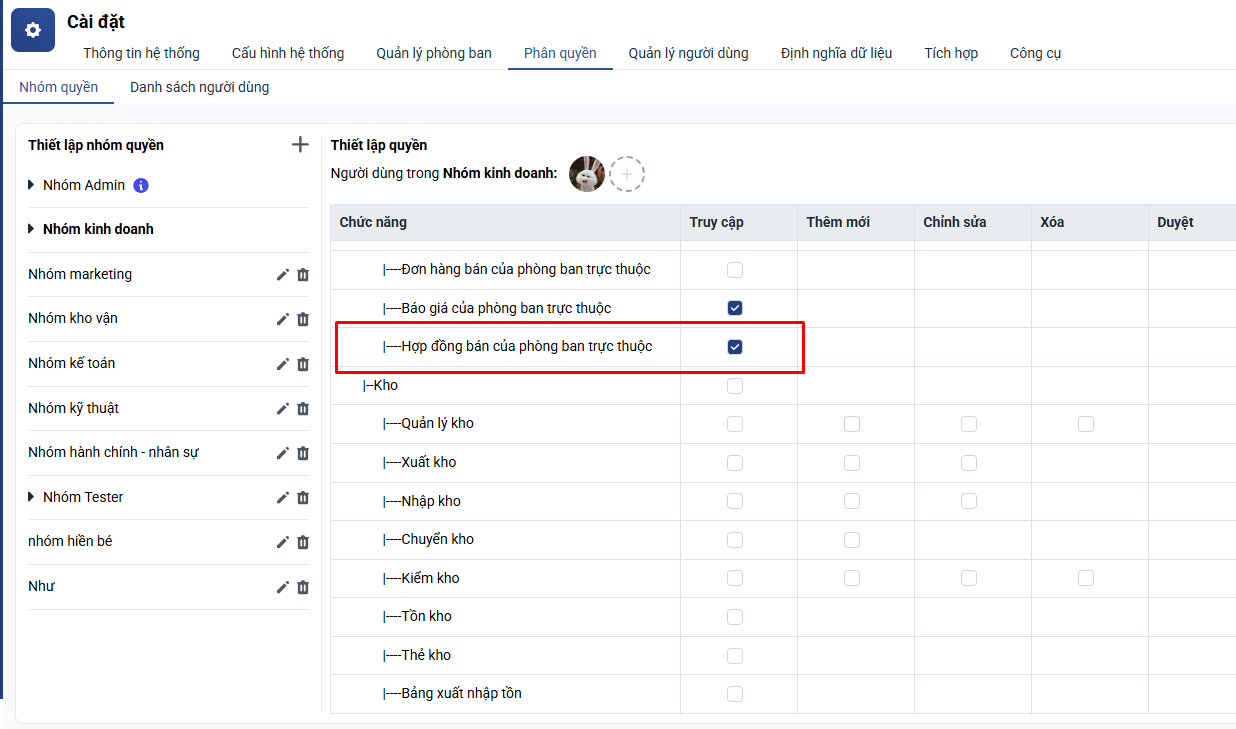This screenshot has width=1236, height=729.
Task: Edit Nhóm hành chính - nhân sự
Action: click(283, 453)
